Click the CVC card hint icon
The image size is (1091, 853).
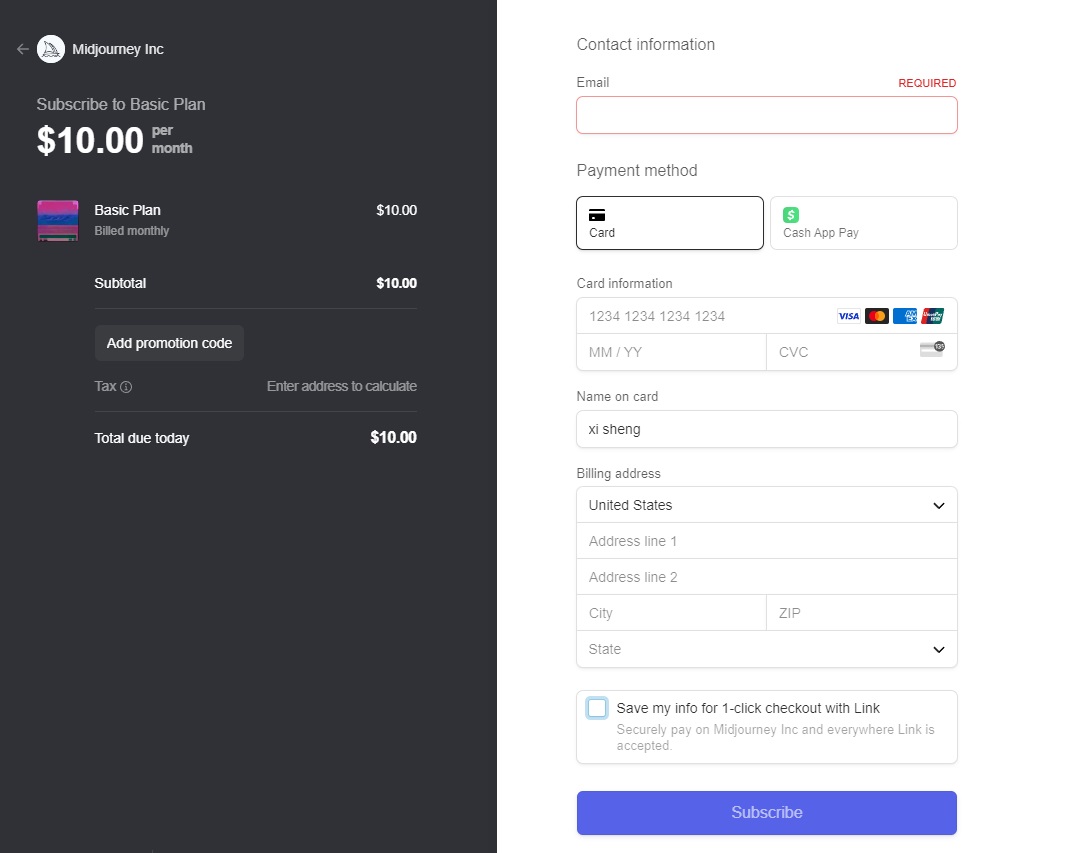[931, 349]
